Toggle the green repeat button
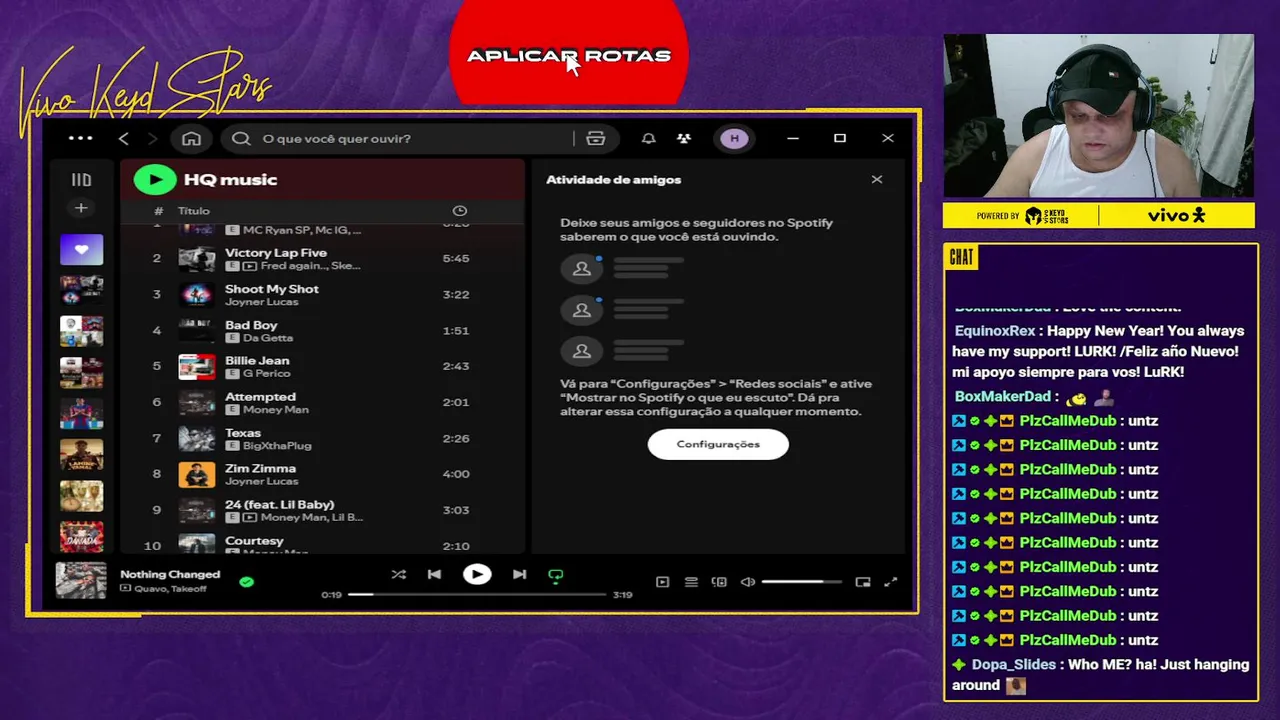The width and height of the screenshot is (1280, 720). [x=556, y=576]
